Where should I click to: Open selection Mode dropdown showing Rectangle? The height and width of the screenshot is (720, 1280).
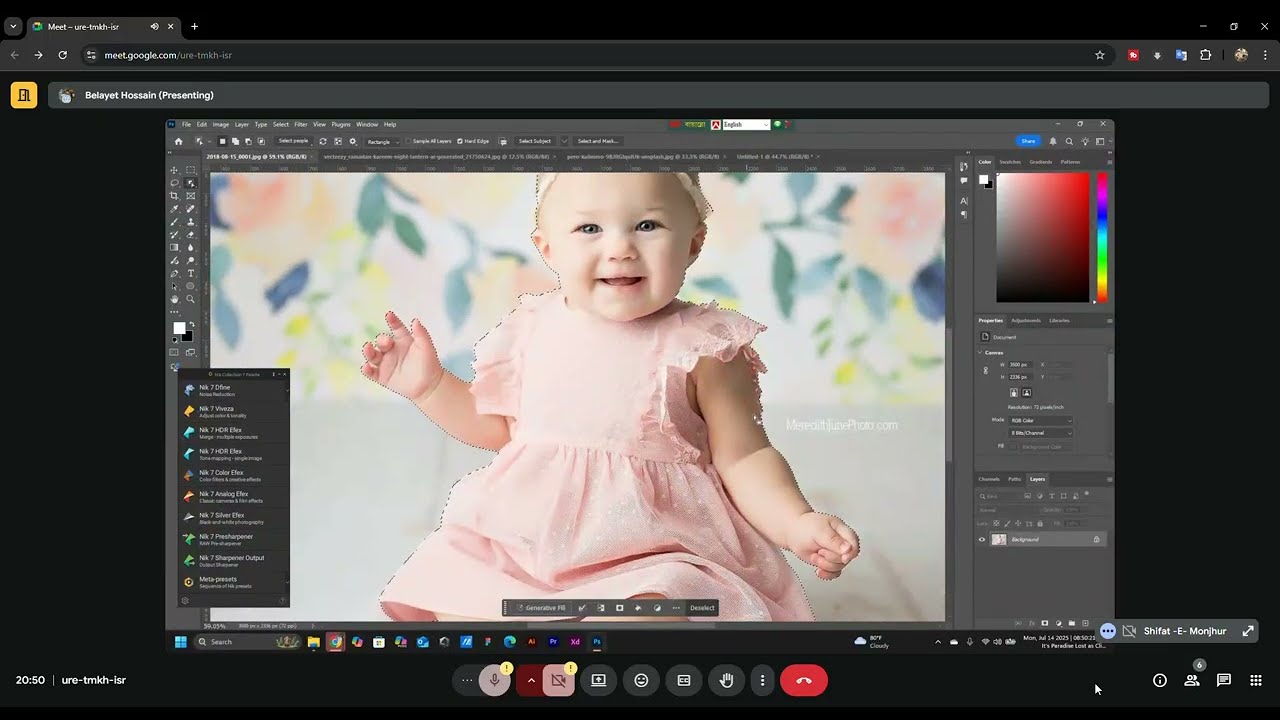tap(384, 141)
